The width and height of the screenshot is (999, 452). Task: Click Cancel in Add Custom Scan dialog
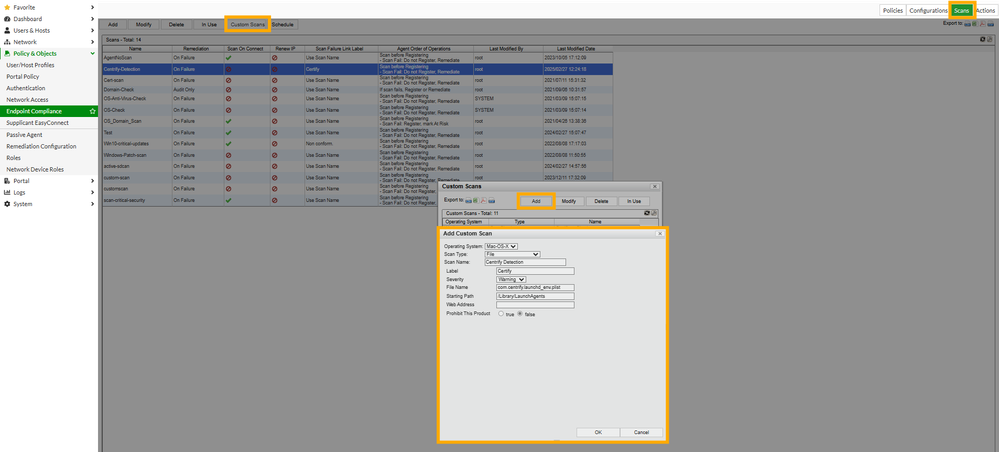click(x=641, y=432)
